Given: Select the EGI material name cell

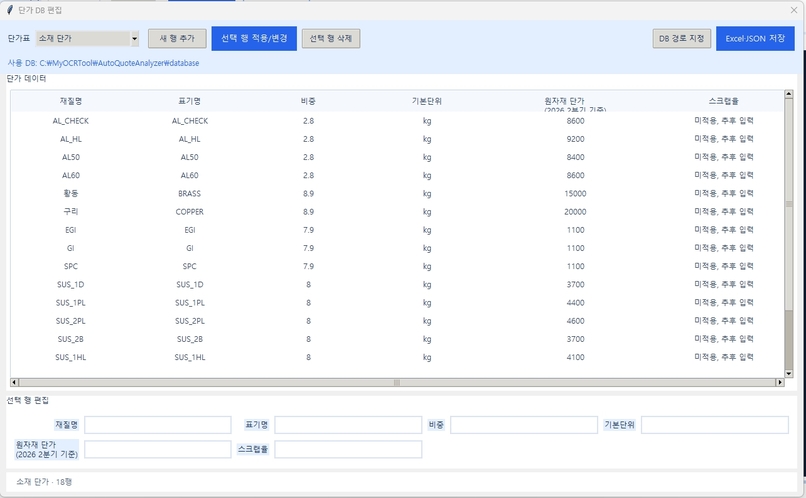Looking at the screenshot, I should tap(71, 230).
